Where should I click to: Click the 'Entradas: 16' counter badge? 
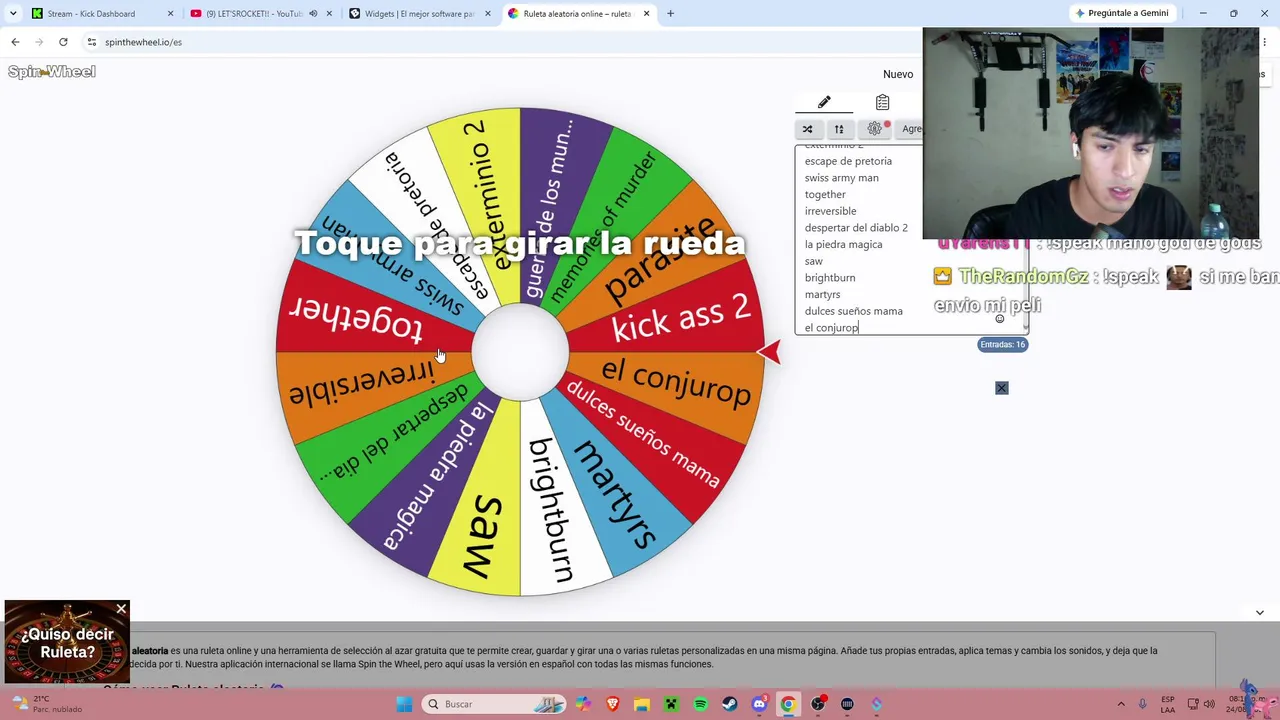coord(1003,344)
